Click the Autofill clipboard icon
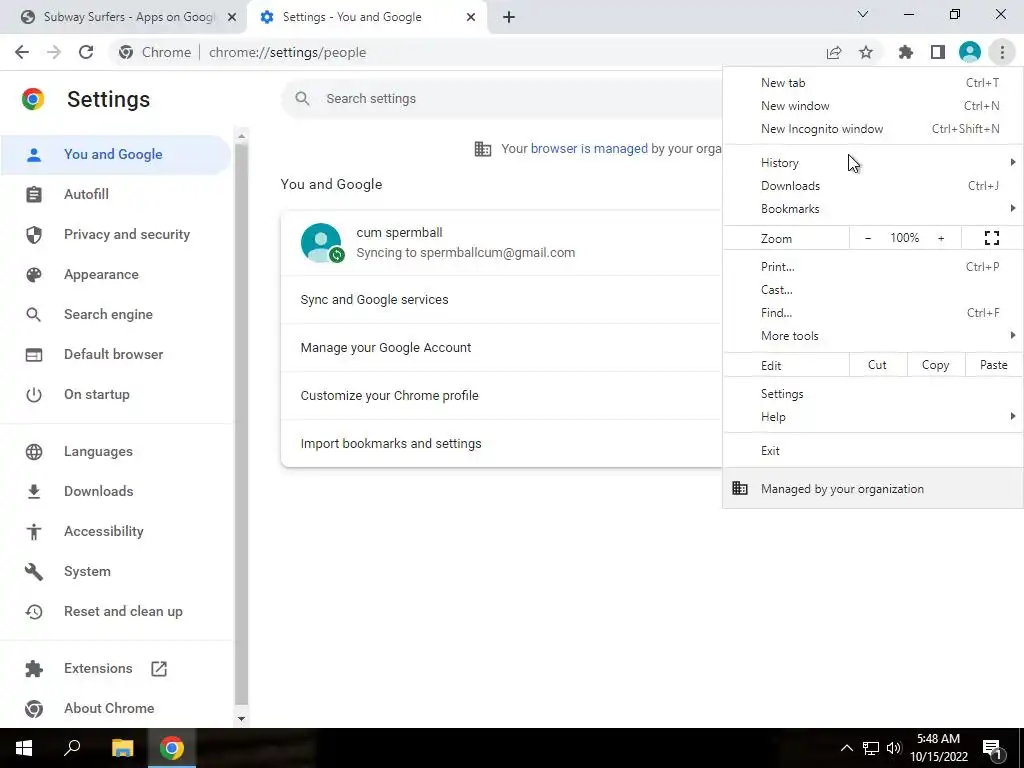 pyautogui.click(x=34, y=195)
